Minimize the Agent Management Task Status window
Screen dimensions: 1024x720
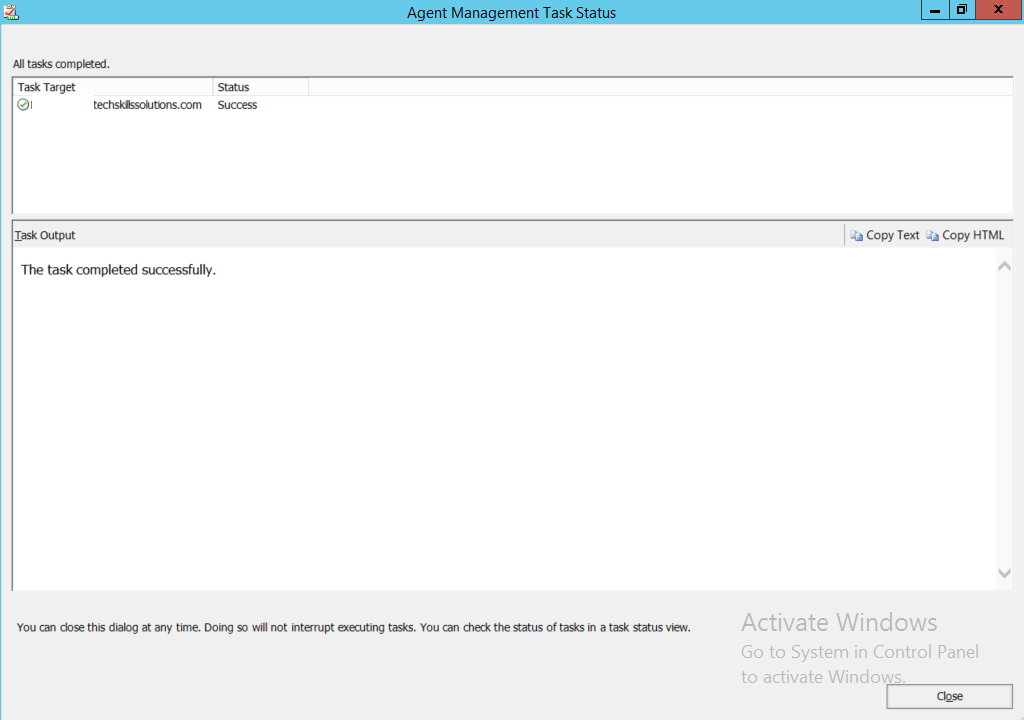[933, 10]
